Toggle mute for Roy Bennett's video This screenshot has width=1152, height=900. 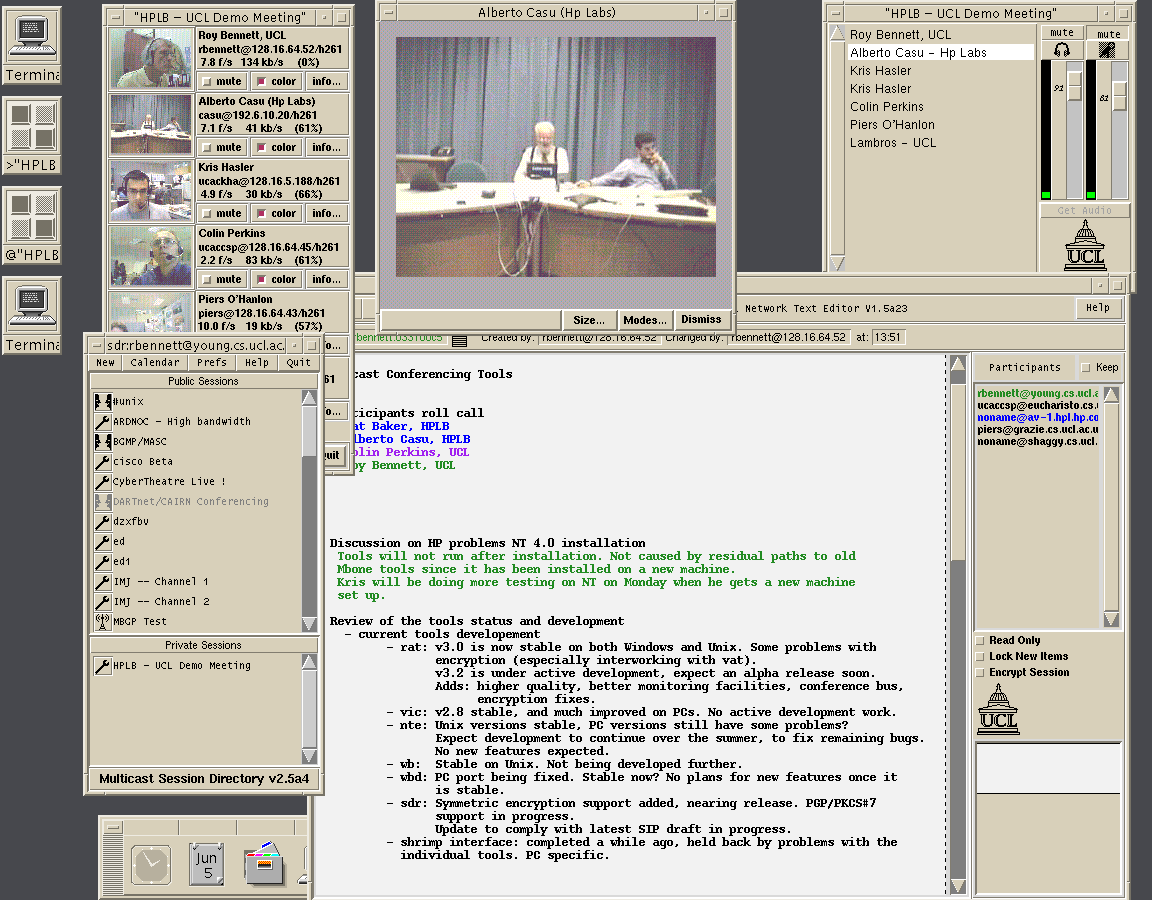click(222, 82)
